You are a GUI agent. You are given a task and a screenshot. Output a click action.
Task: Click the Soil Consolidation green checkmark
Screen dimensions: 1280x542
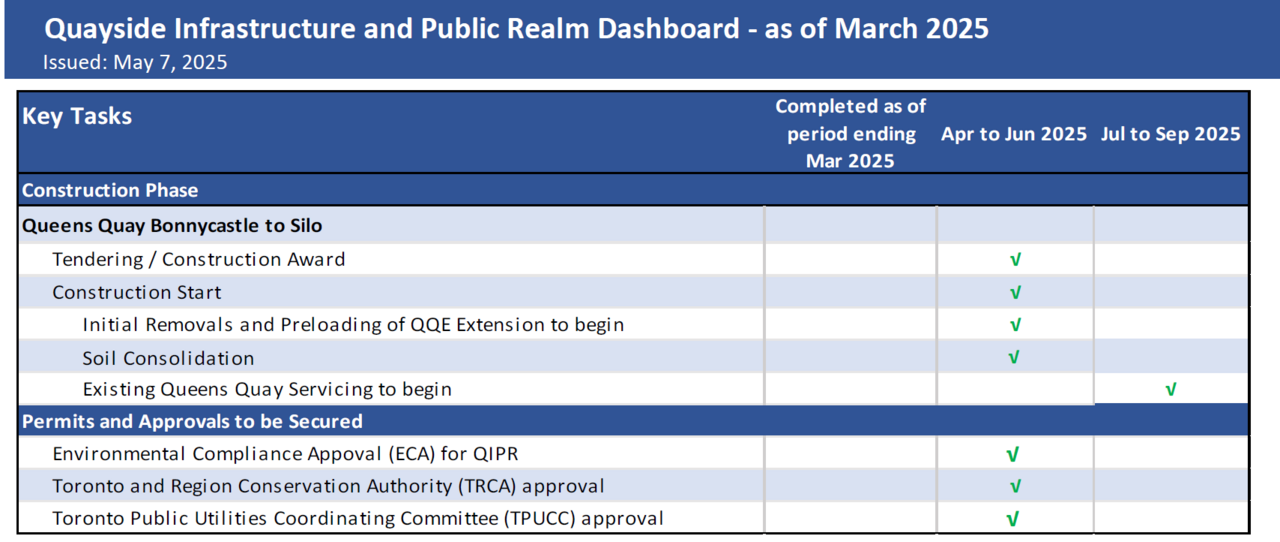[x=1013, y=357]
